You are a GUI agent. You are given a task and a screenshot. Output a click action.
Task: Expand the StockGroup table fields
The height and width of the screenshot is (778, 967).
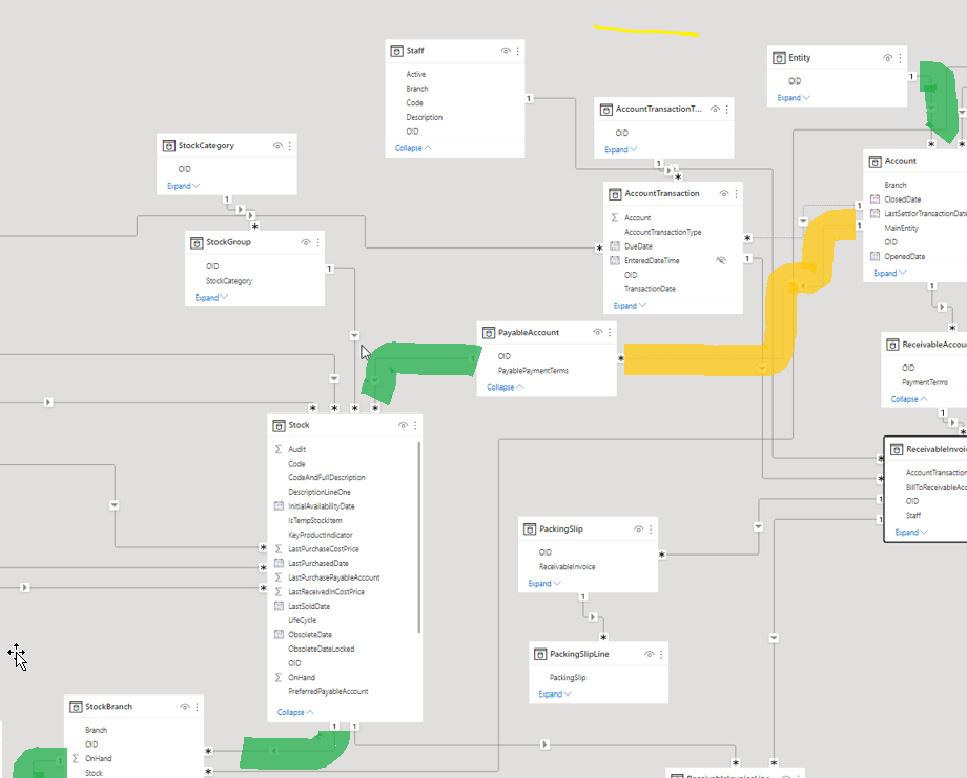(211, 297)
